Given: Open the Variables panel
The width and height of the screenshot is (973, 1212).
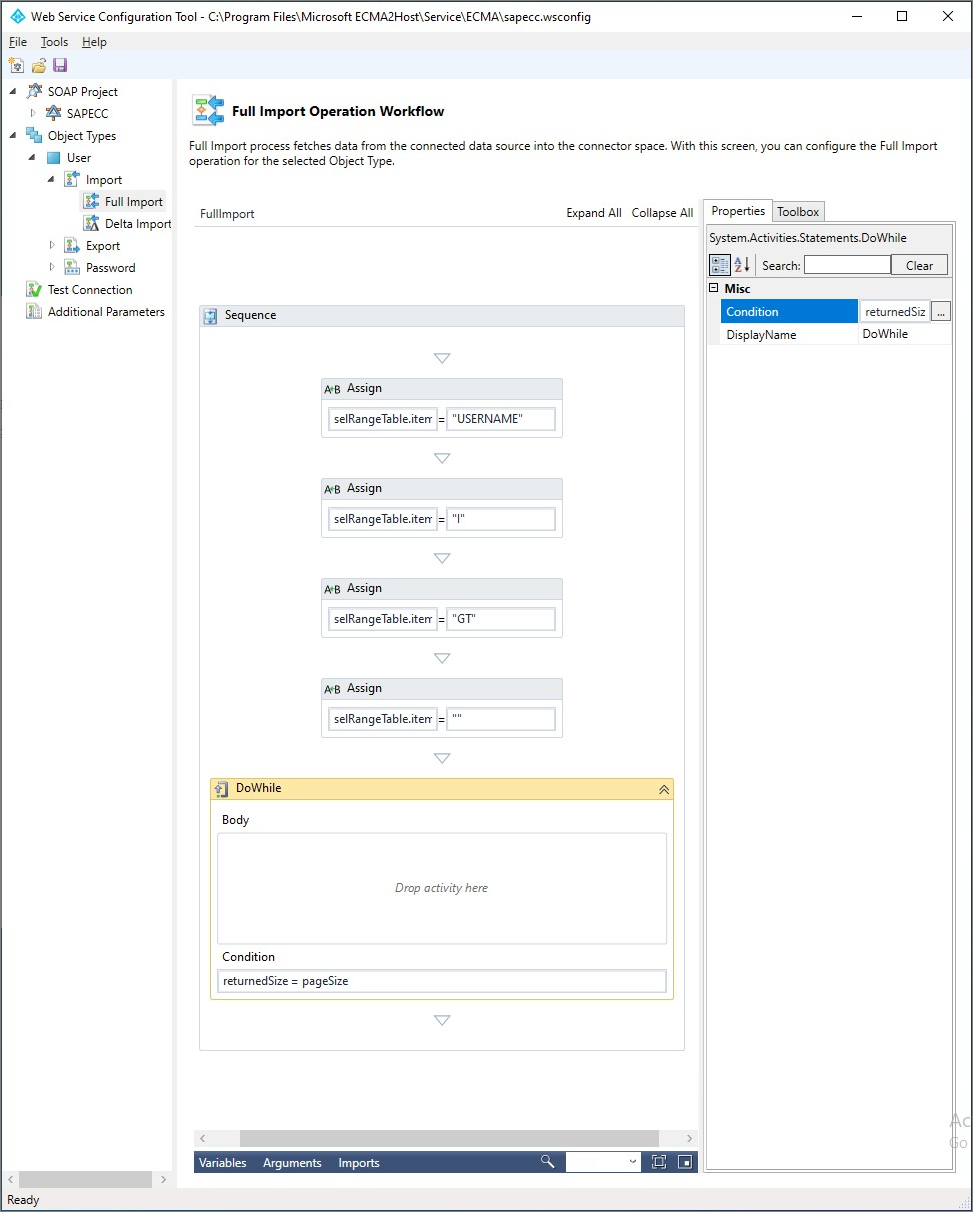Looking at the screenshot, I should pos(222,1163).
